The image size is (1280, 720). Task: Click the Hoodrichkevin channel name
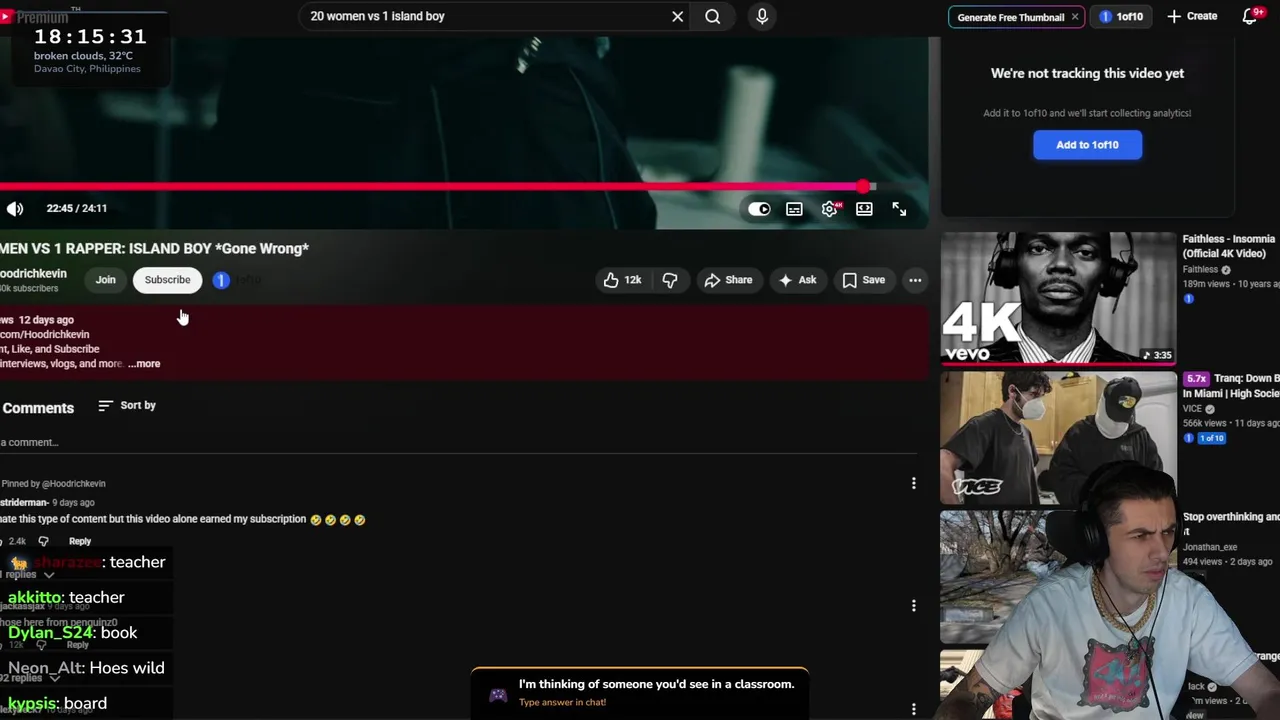[x=33, y=274]
